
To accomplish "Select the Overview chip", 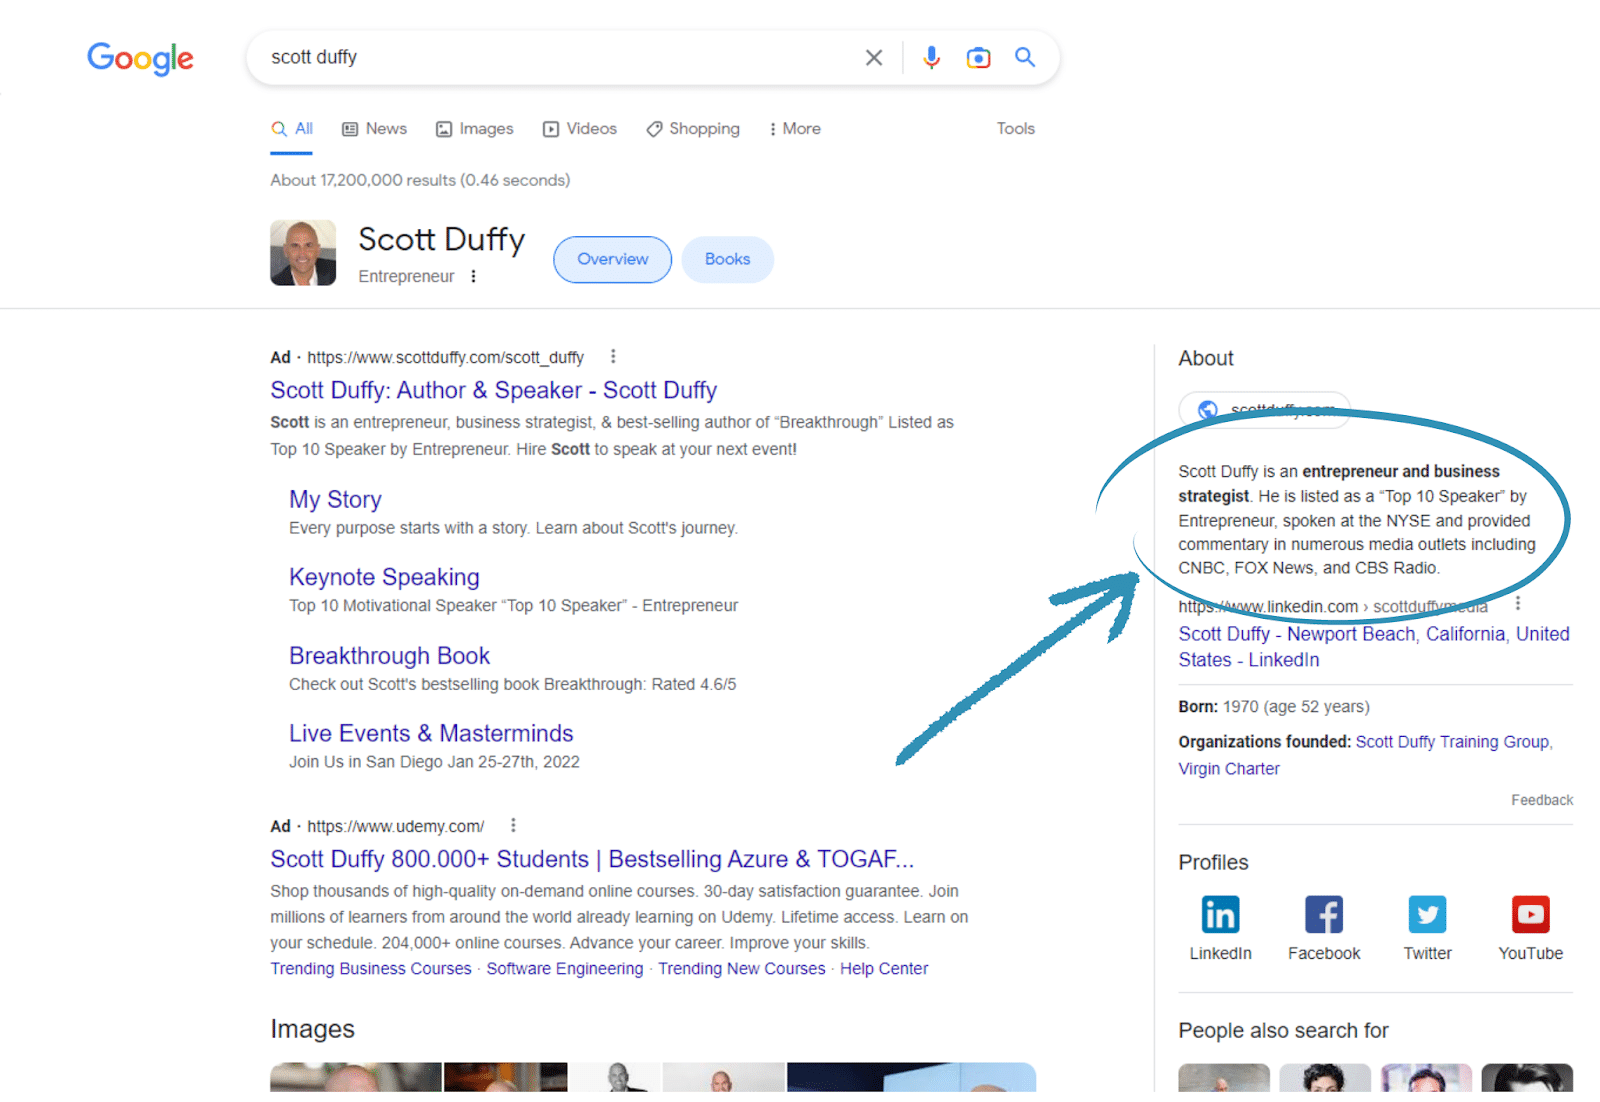I will (612, 259).
